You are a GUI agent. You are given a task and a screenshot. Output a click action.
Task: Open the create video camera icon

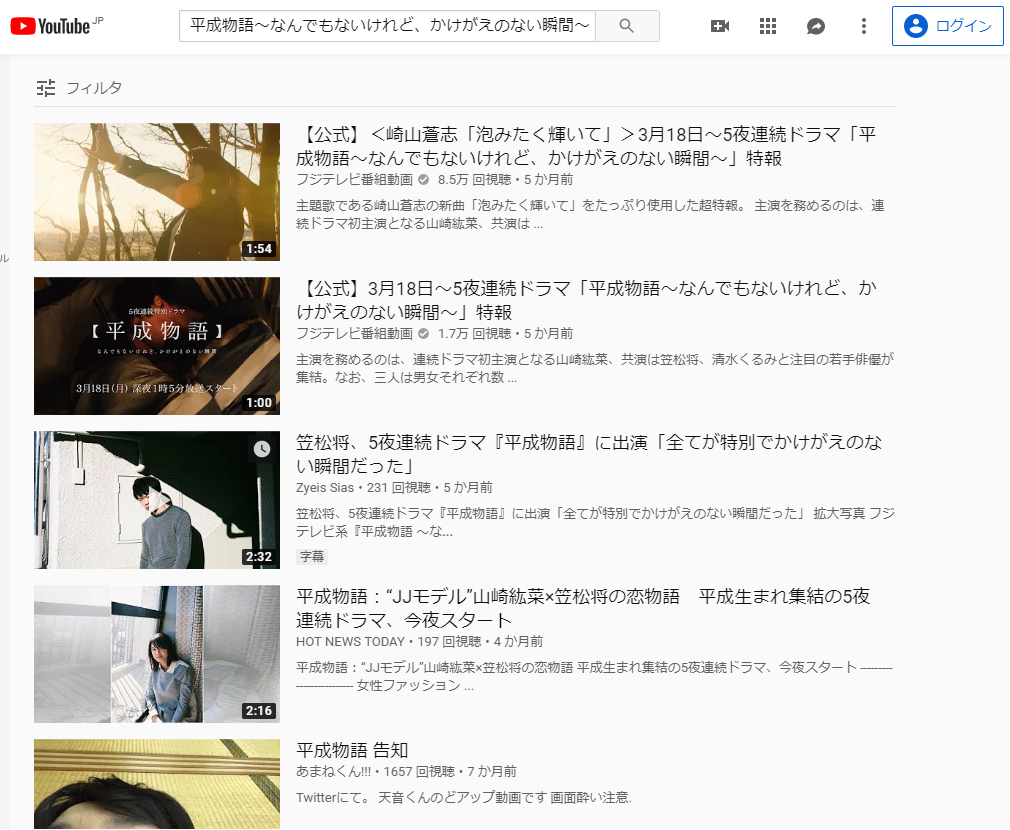click(719, 26)
